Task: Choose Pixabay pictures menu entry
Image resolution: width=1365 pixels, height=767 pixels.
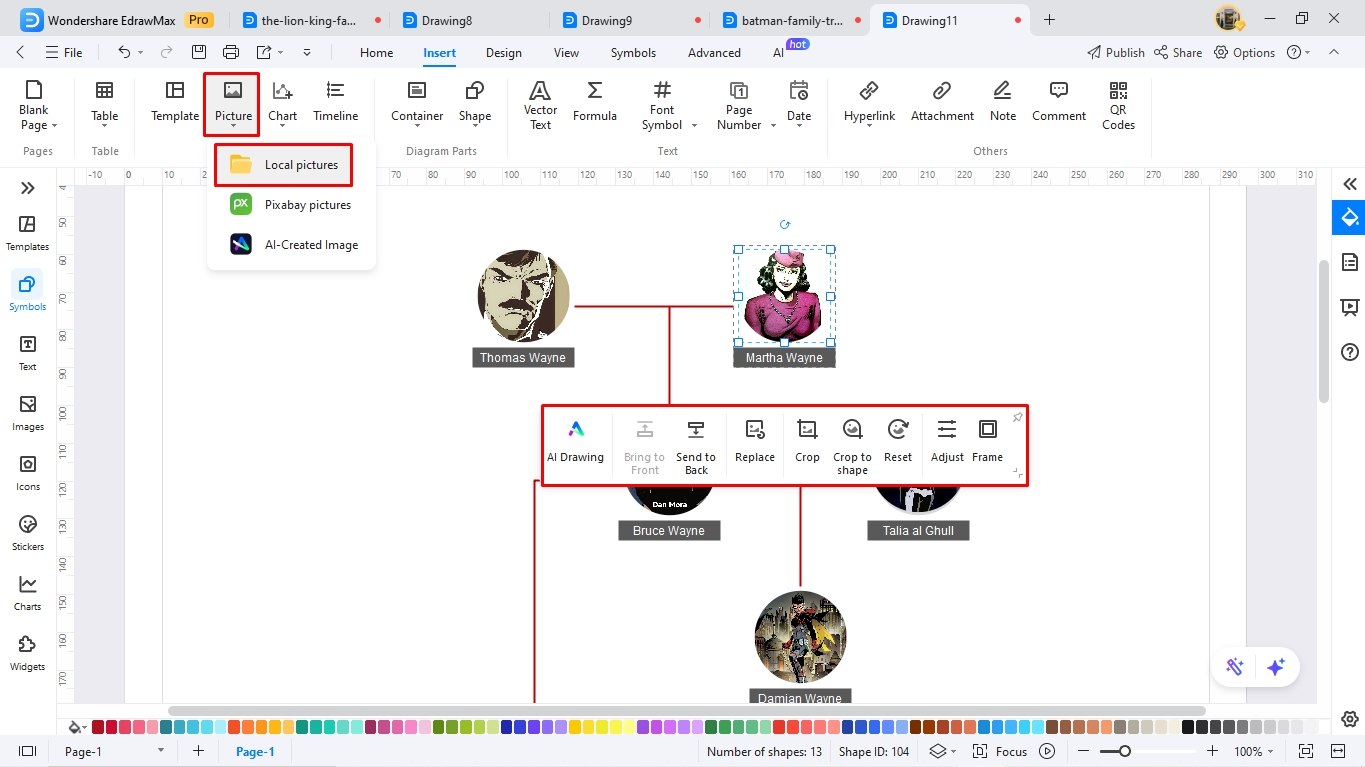Action: point(291,205)
